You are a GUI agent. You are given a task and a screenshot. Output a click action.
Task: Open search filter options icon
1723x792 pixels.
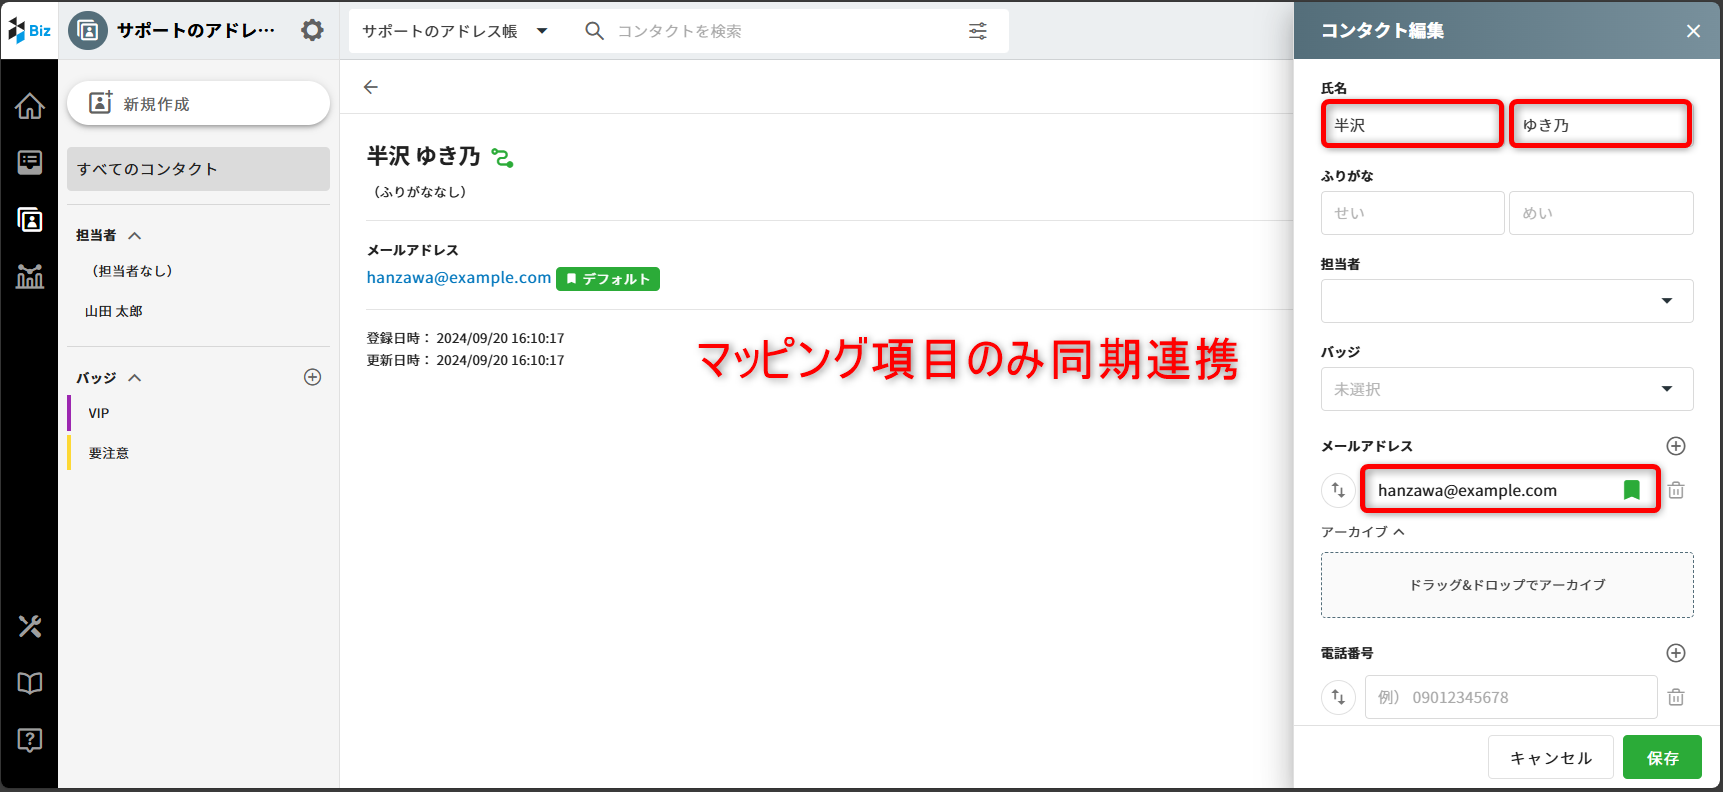(977, 31)
